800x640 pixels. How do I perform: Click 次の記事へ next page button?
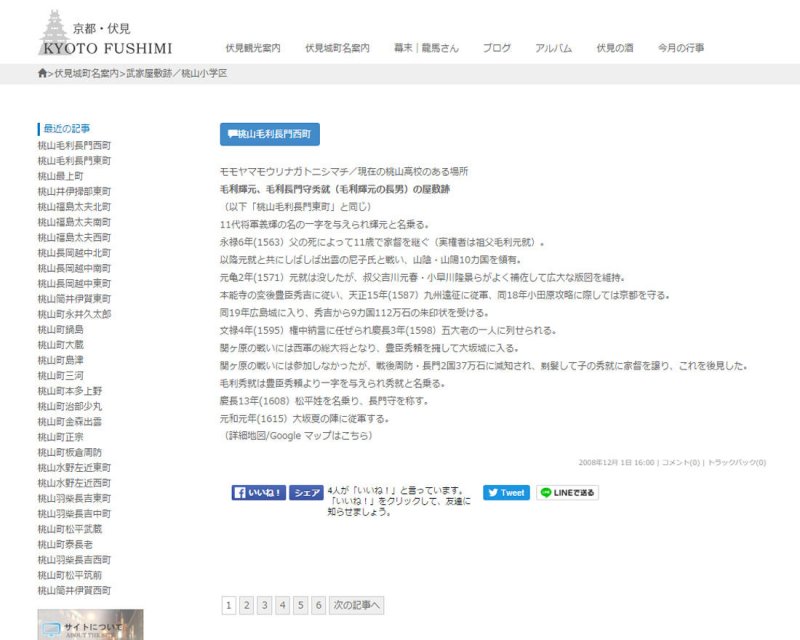click(356, 605)
